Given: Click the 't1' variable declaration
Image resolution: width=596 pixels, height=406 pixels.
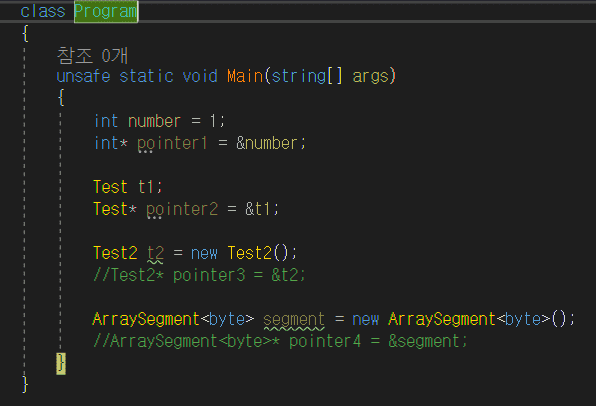Looking at the screenshot, I should (x=146, y=187).
